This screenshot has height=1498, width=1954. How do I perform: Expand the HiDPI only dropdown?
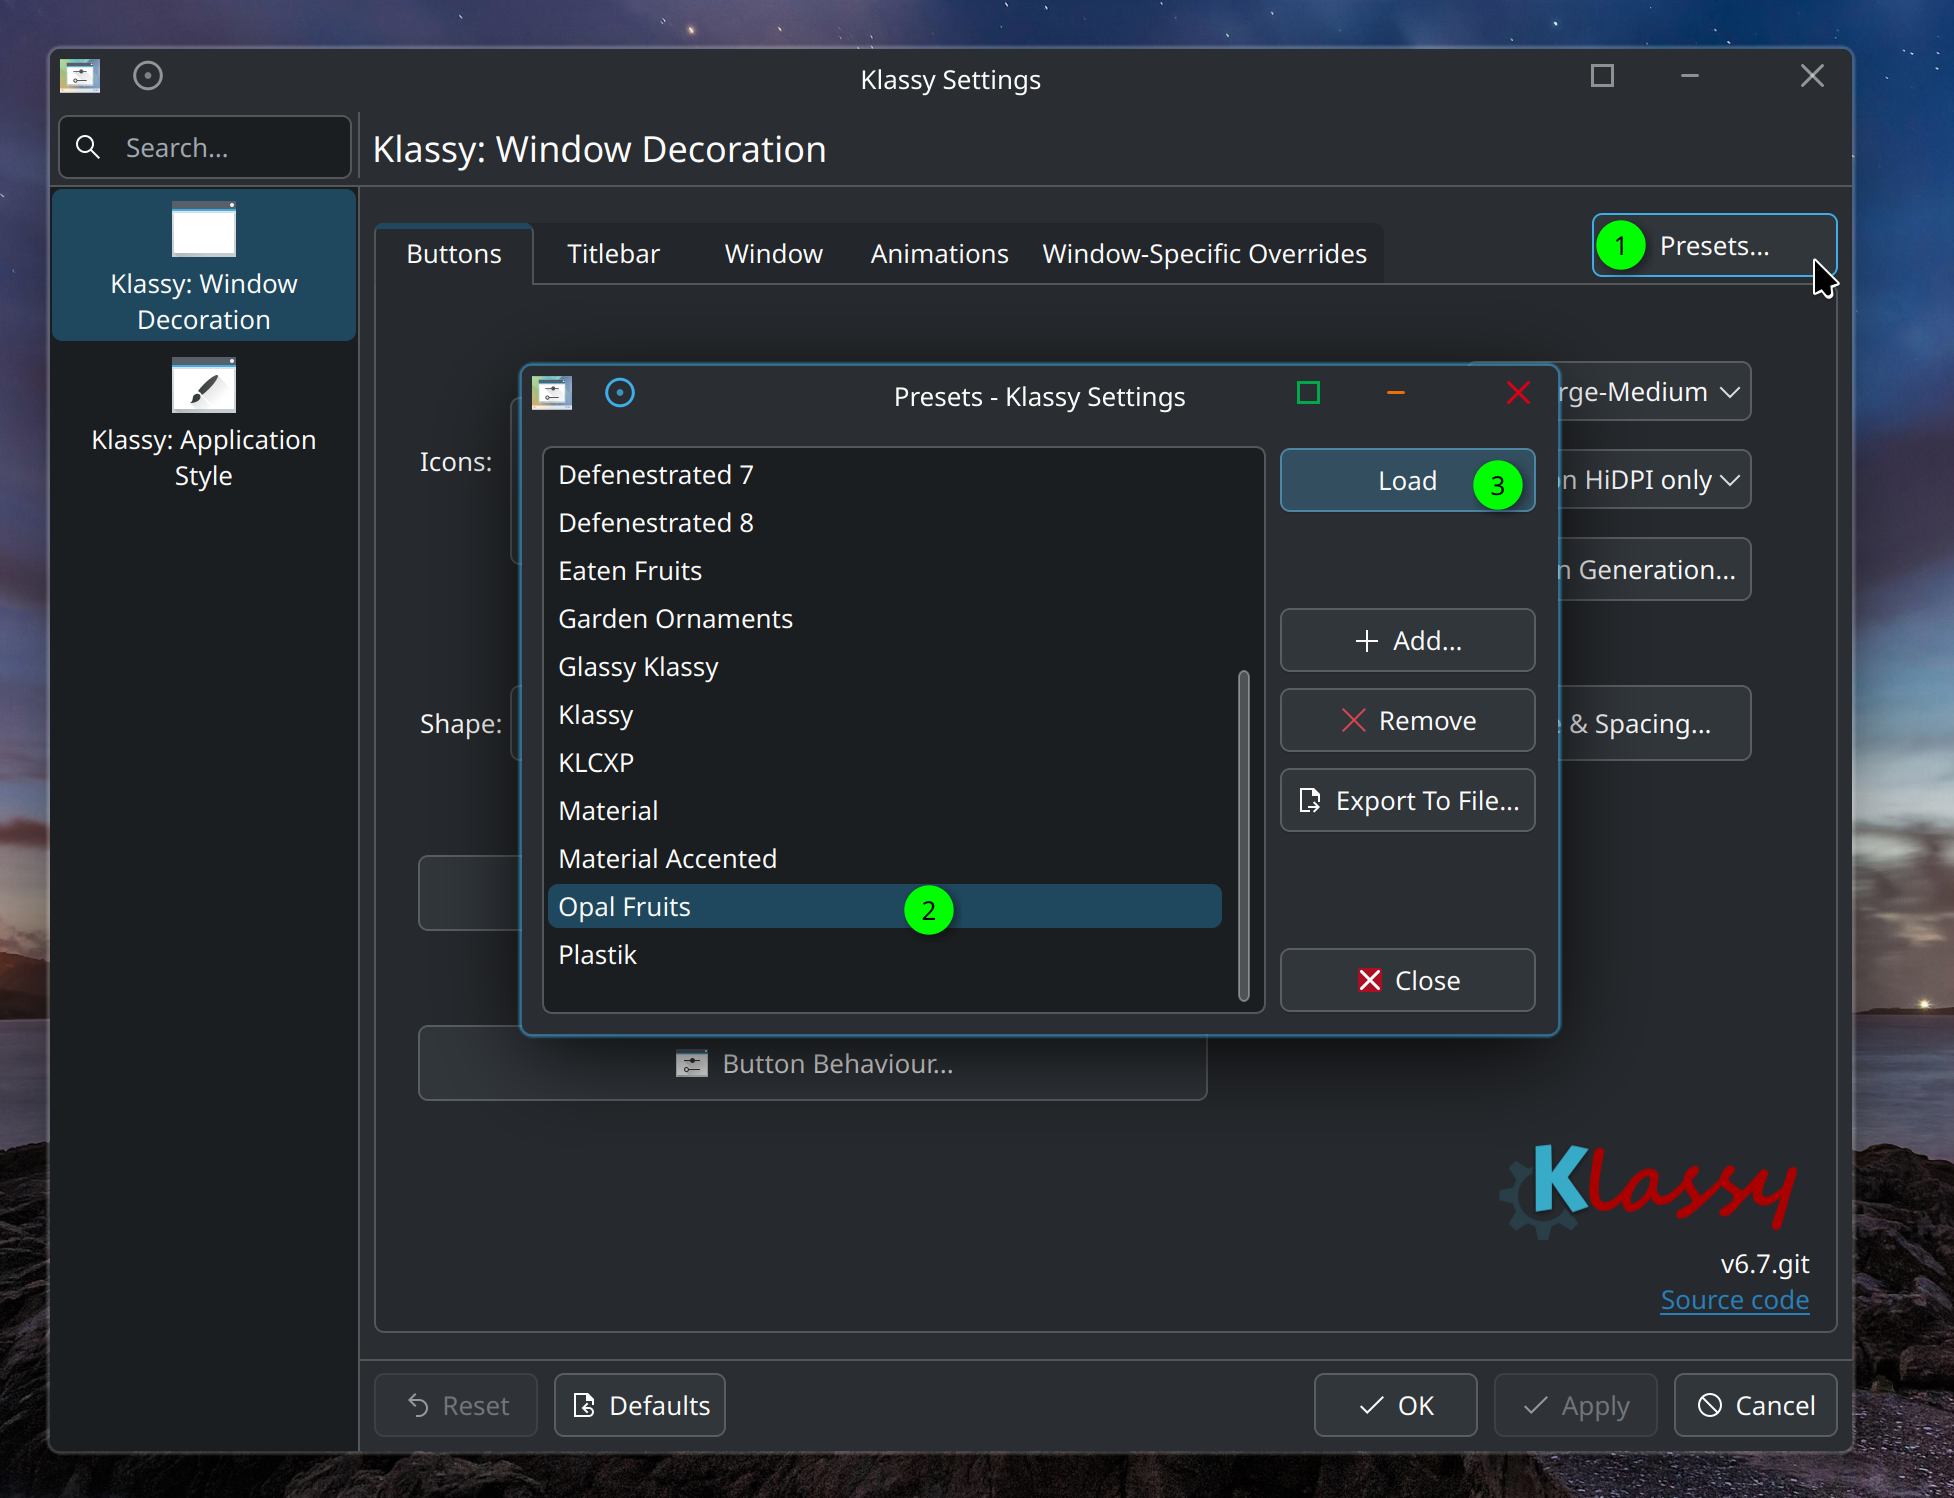[x=1655, y=480]
